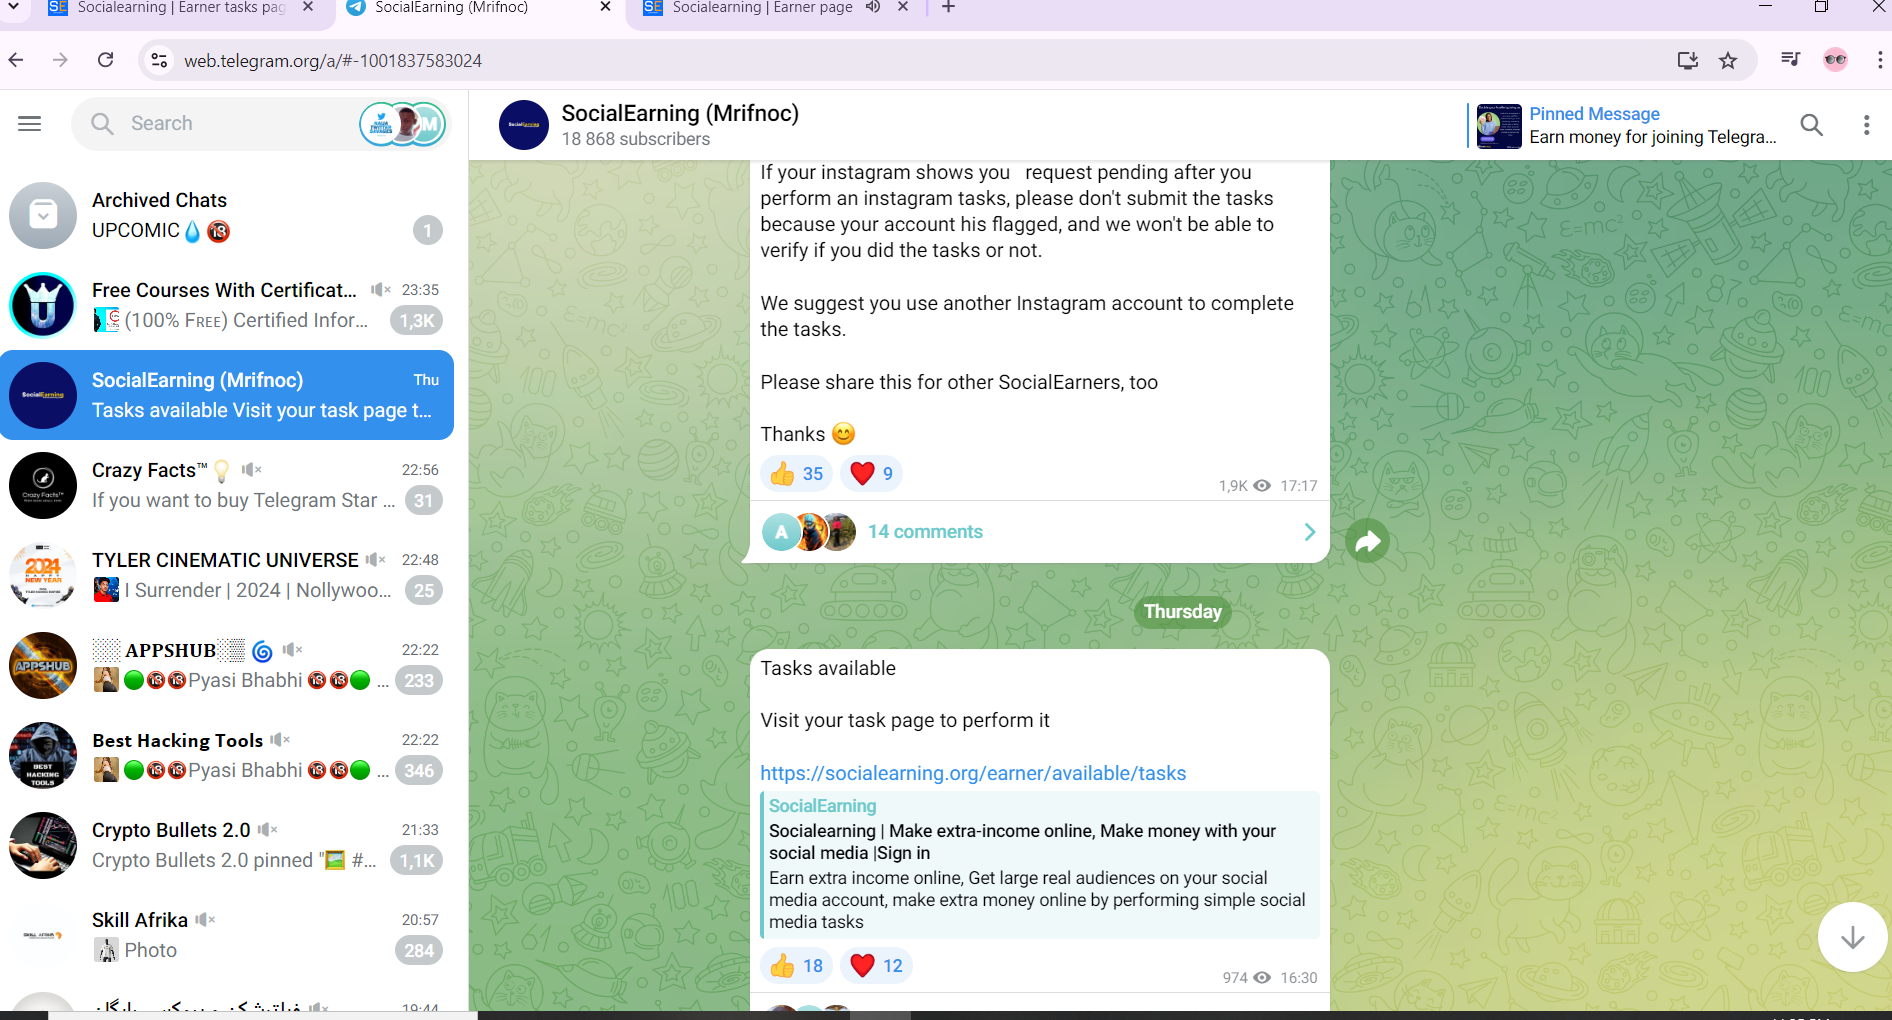Select the SocialEarning (Mrifnoc) chat row
The image size is (1892, 1020).
tap(227, 395)
